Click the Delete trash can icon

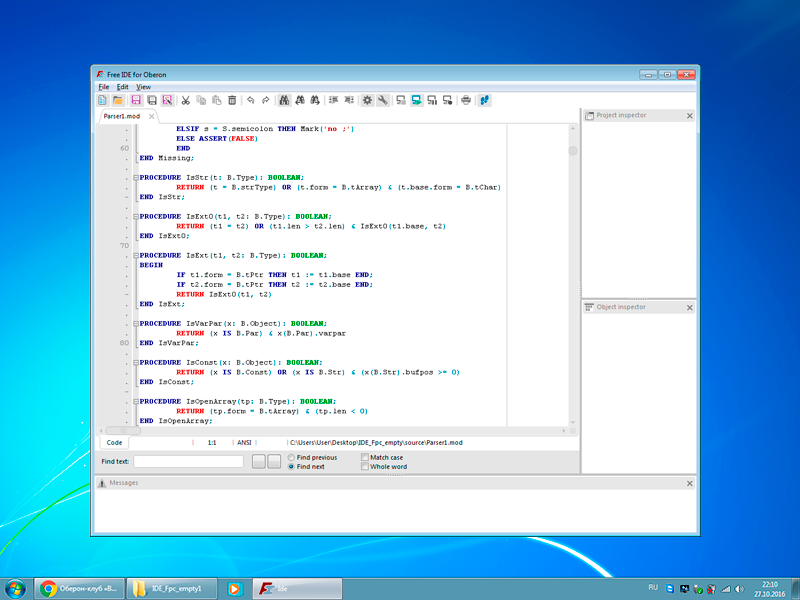(x=232, y=100)
